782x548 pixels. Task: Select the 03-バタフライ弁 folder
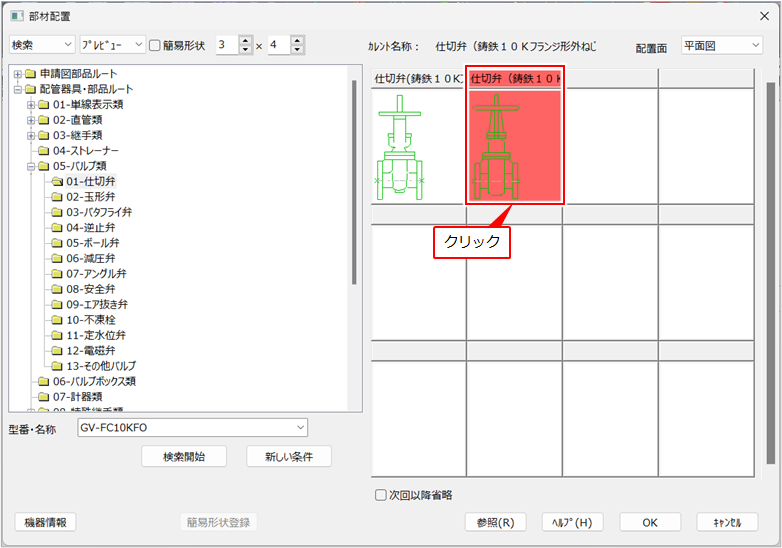tap(98, 212)
